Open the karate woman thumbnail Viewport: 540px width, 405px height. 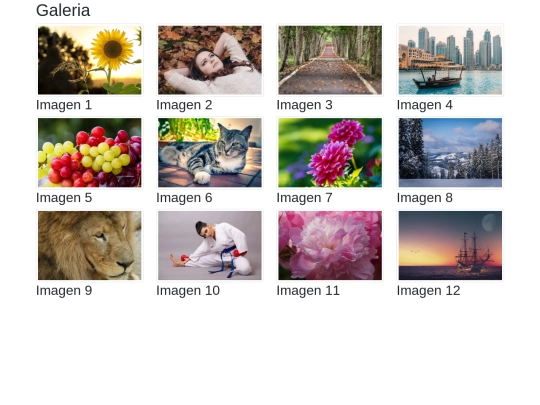pyautogui.click(x=210, y=246)
